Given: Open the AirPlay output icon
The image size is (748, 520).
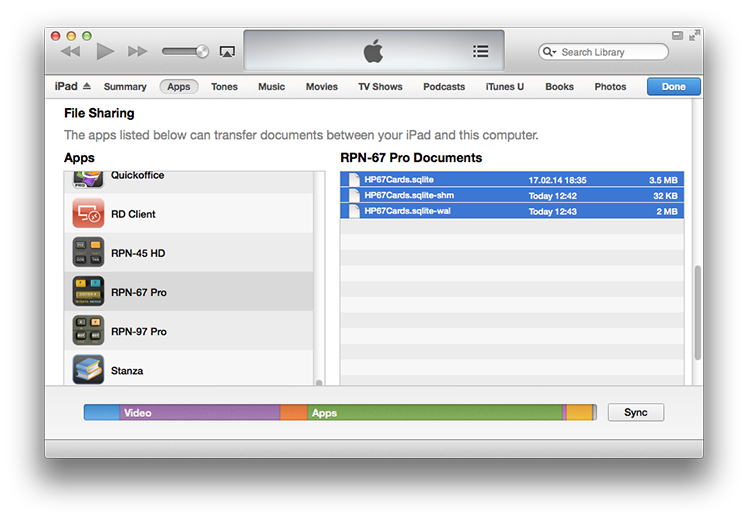Looking at the screenshot, I should tap(227, 52).
